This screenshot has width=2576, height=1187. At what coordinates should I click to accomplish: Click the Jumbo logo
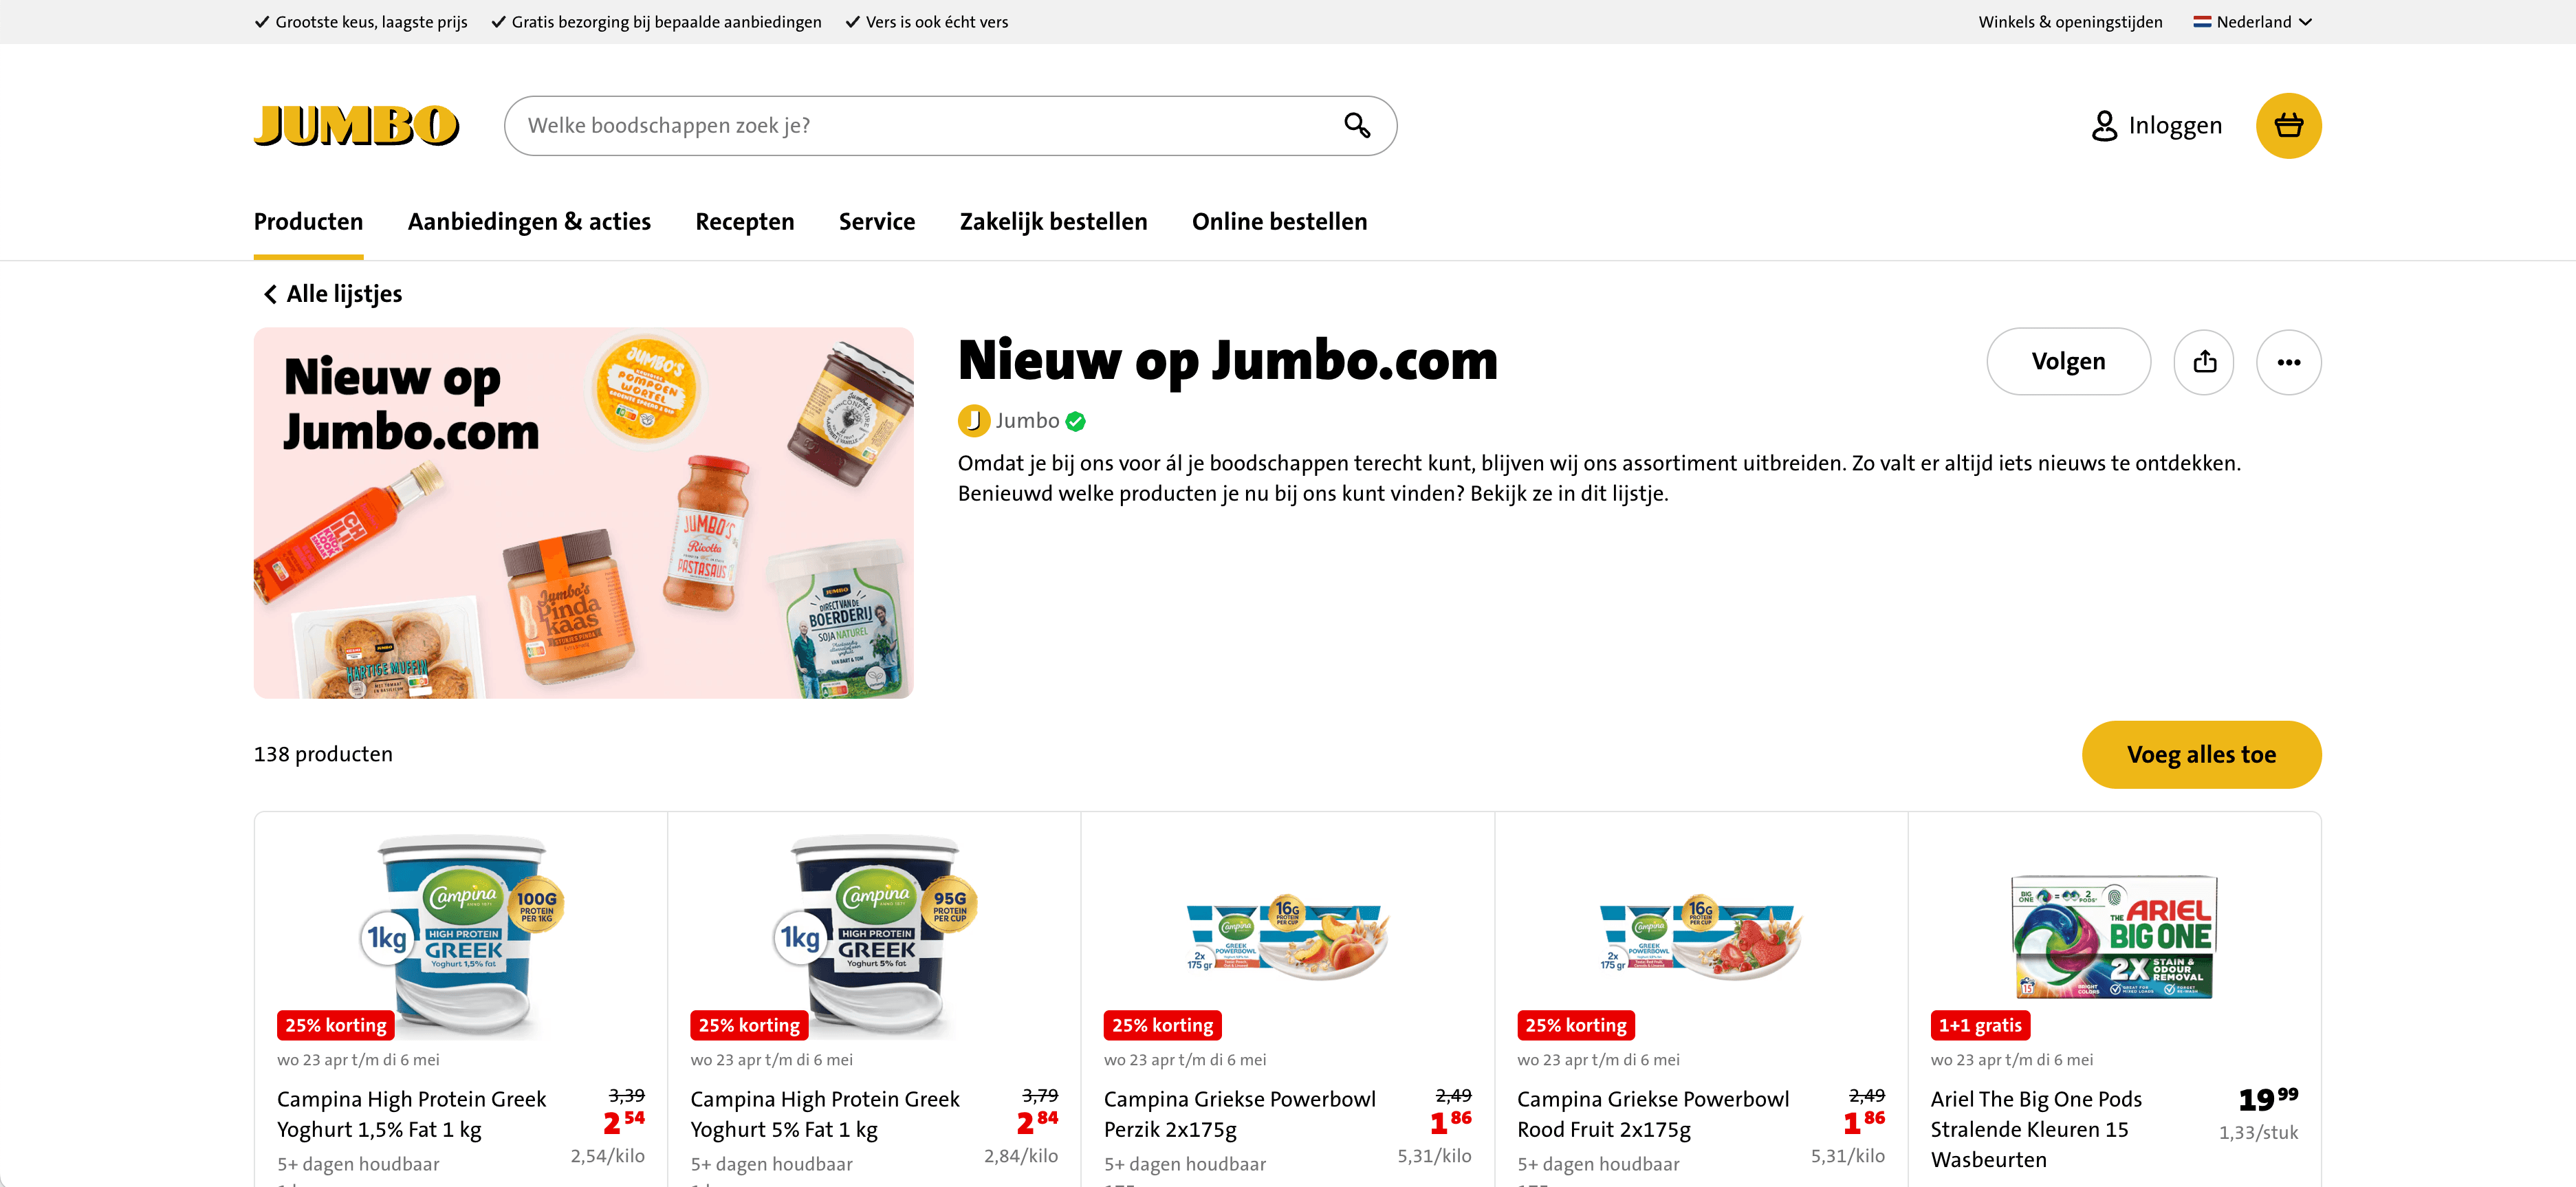pos(356,126)
